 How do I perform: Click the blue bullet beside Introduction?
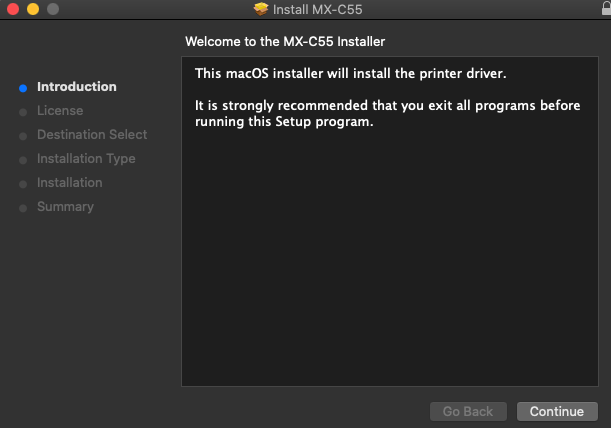[23, 88]
